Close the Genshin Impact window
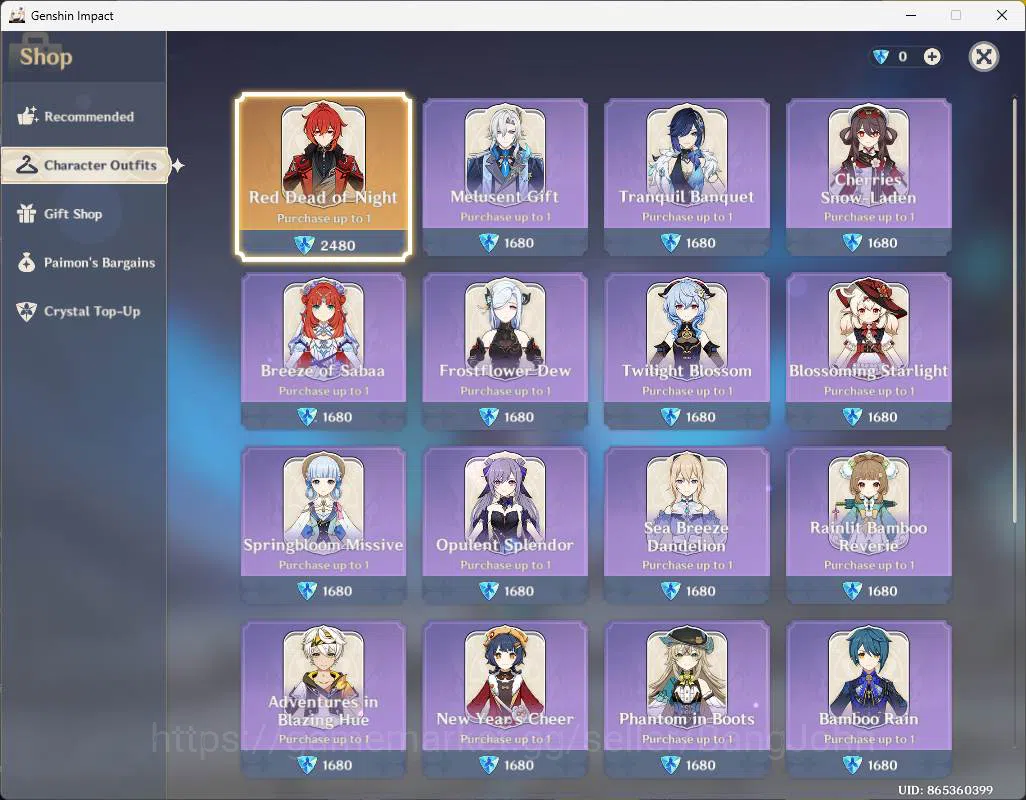Image resolution: width=1026 pixels, height=800 pixels. point(1002,15)
